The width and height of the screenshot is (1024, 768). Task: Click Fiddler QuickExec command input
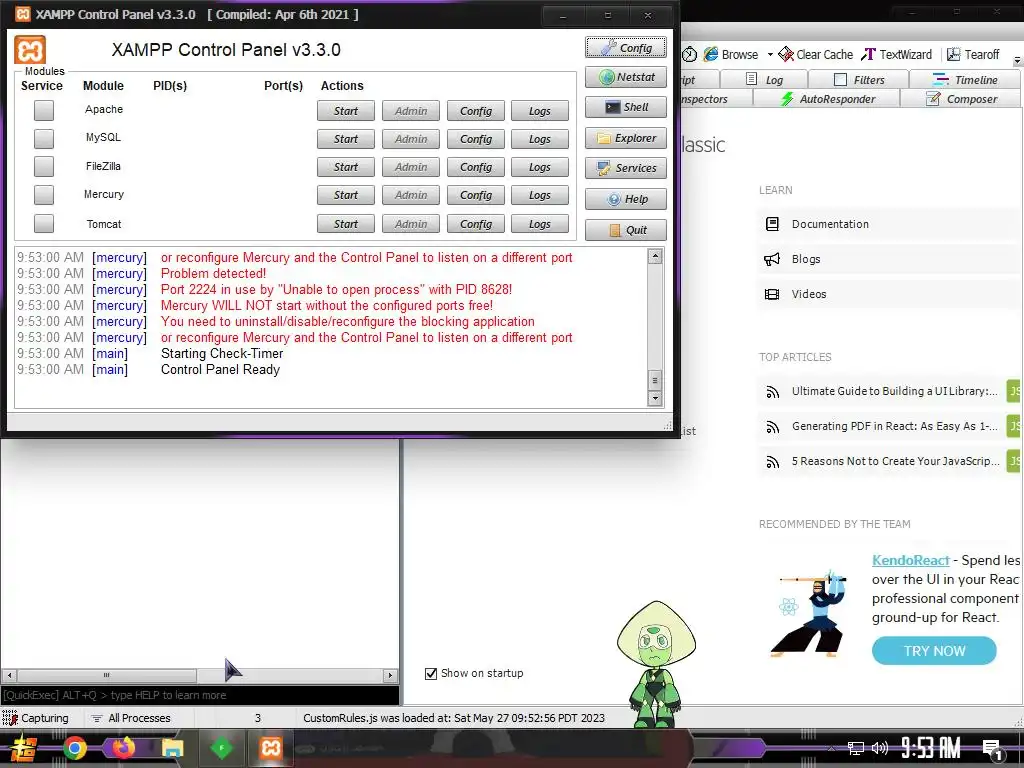point(199,695)
